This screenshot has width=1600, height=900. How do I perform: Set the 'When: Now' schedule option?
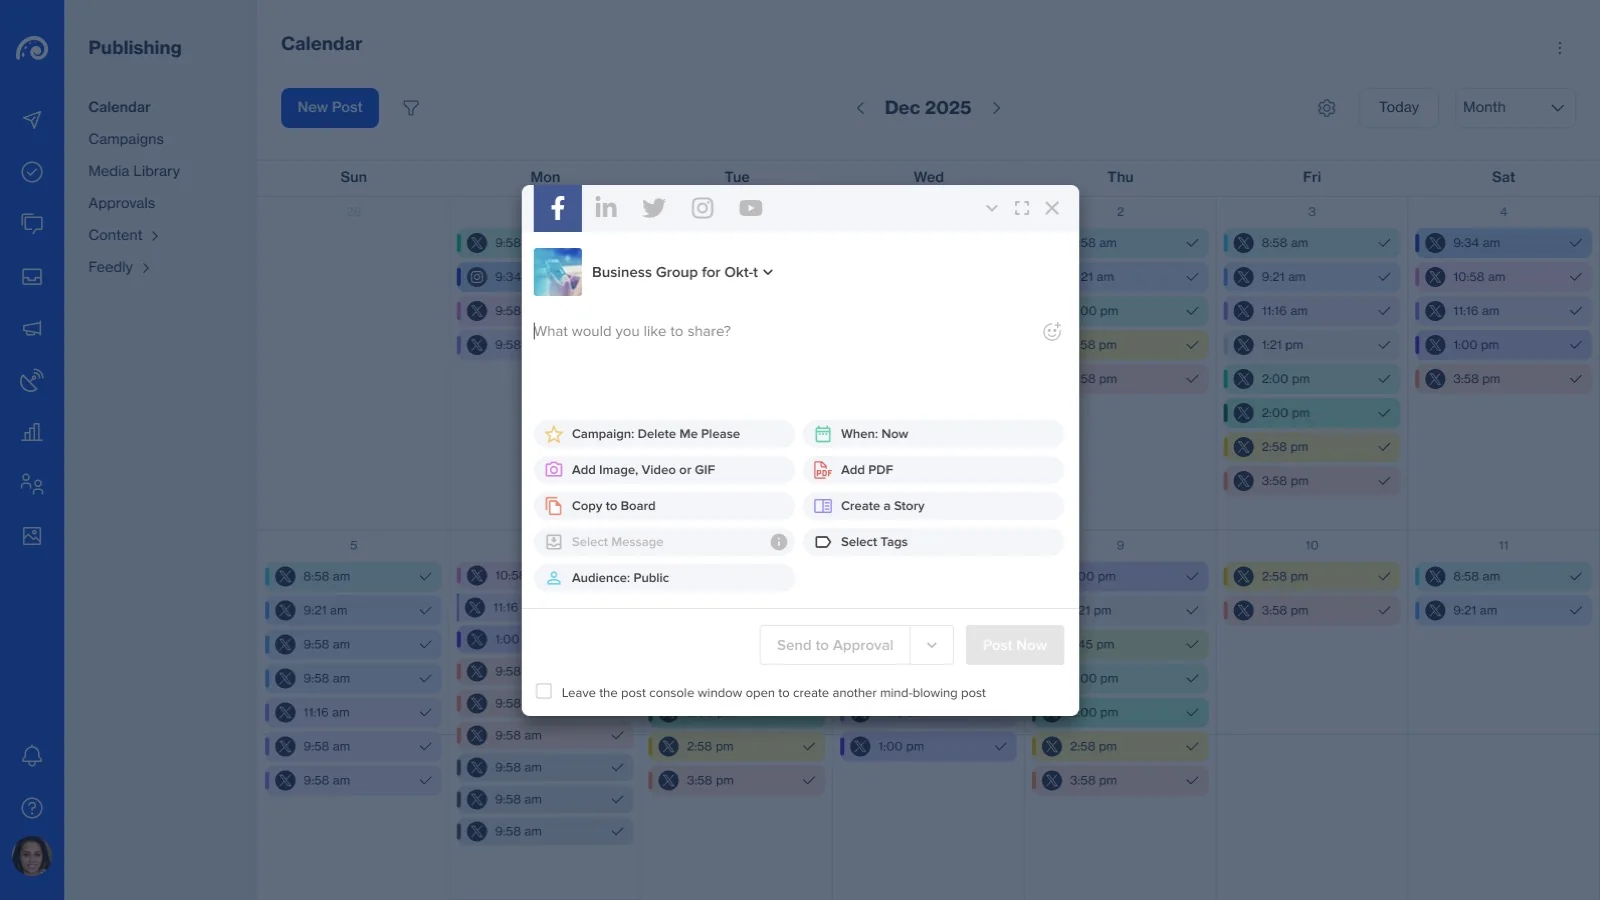pyautogui.click(x=933, y=434)
